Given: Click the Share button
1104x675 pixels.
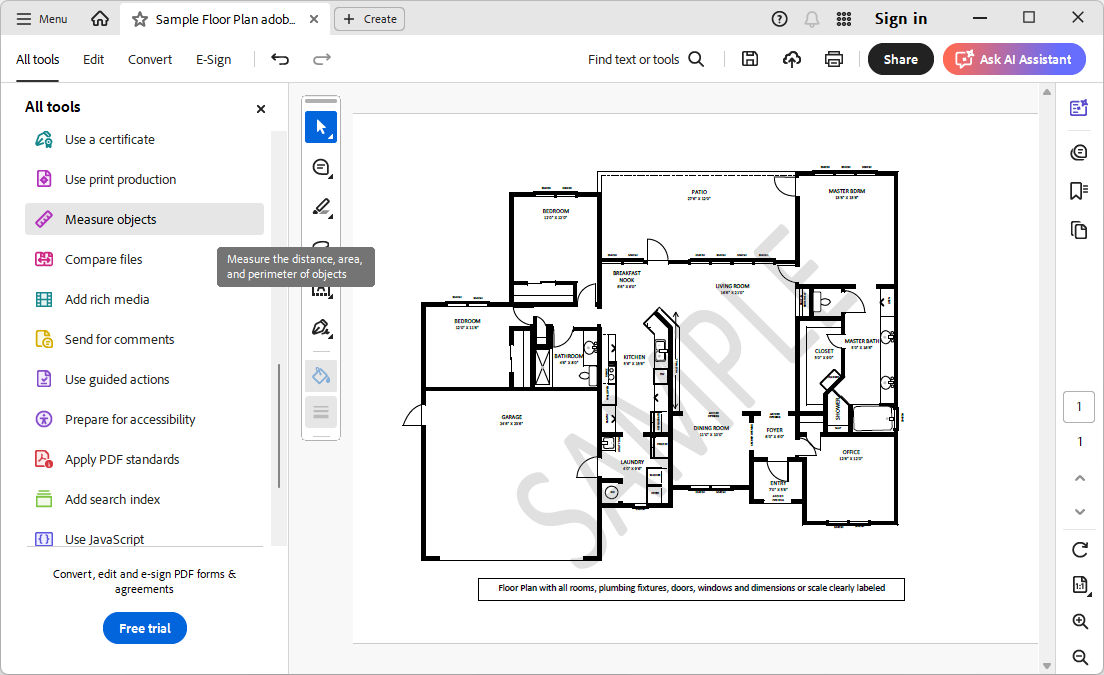Looking at the screenshot, I should 900,59.
